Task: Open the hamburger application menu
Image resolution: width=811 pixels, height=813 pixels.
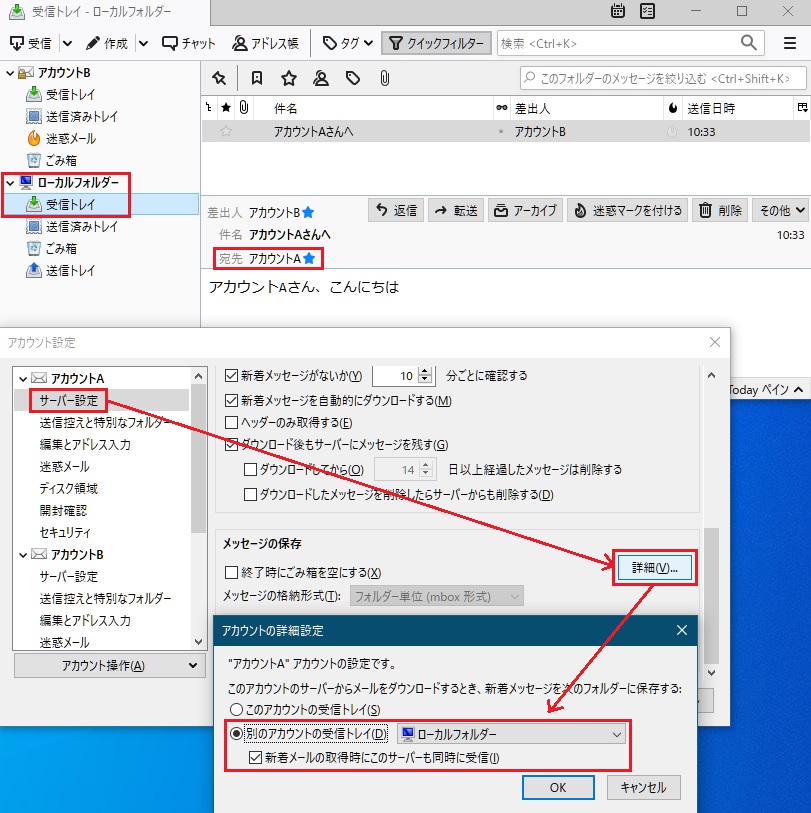Action: (789, 43)
